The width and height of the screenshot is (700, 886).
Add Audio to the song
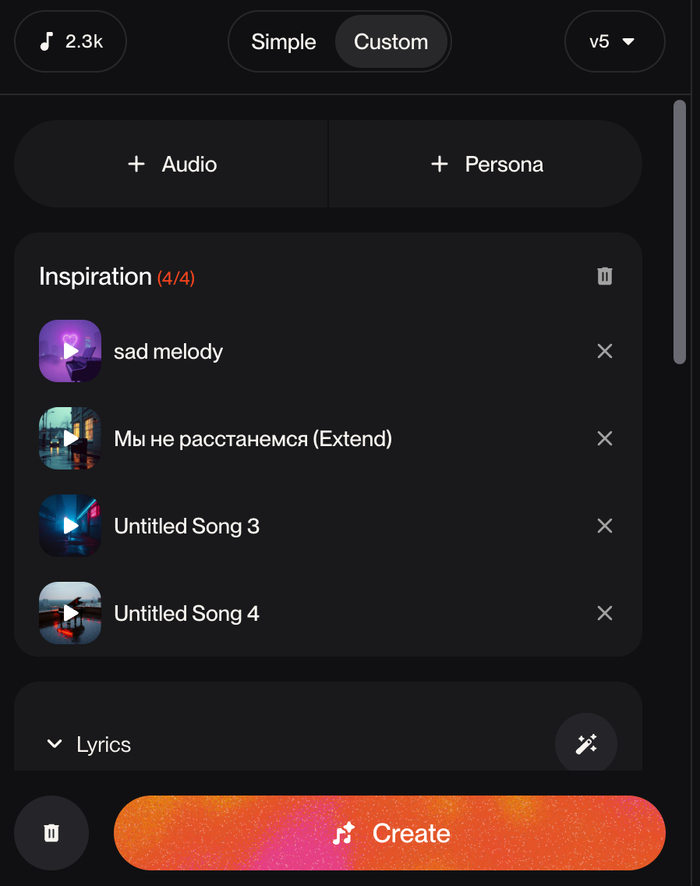172,164
